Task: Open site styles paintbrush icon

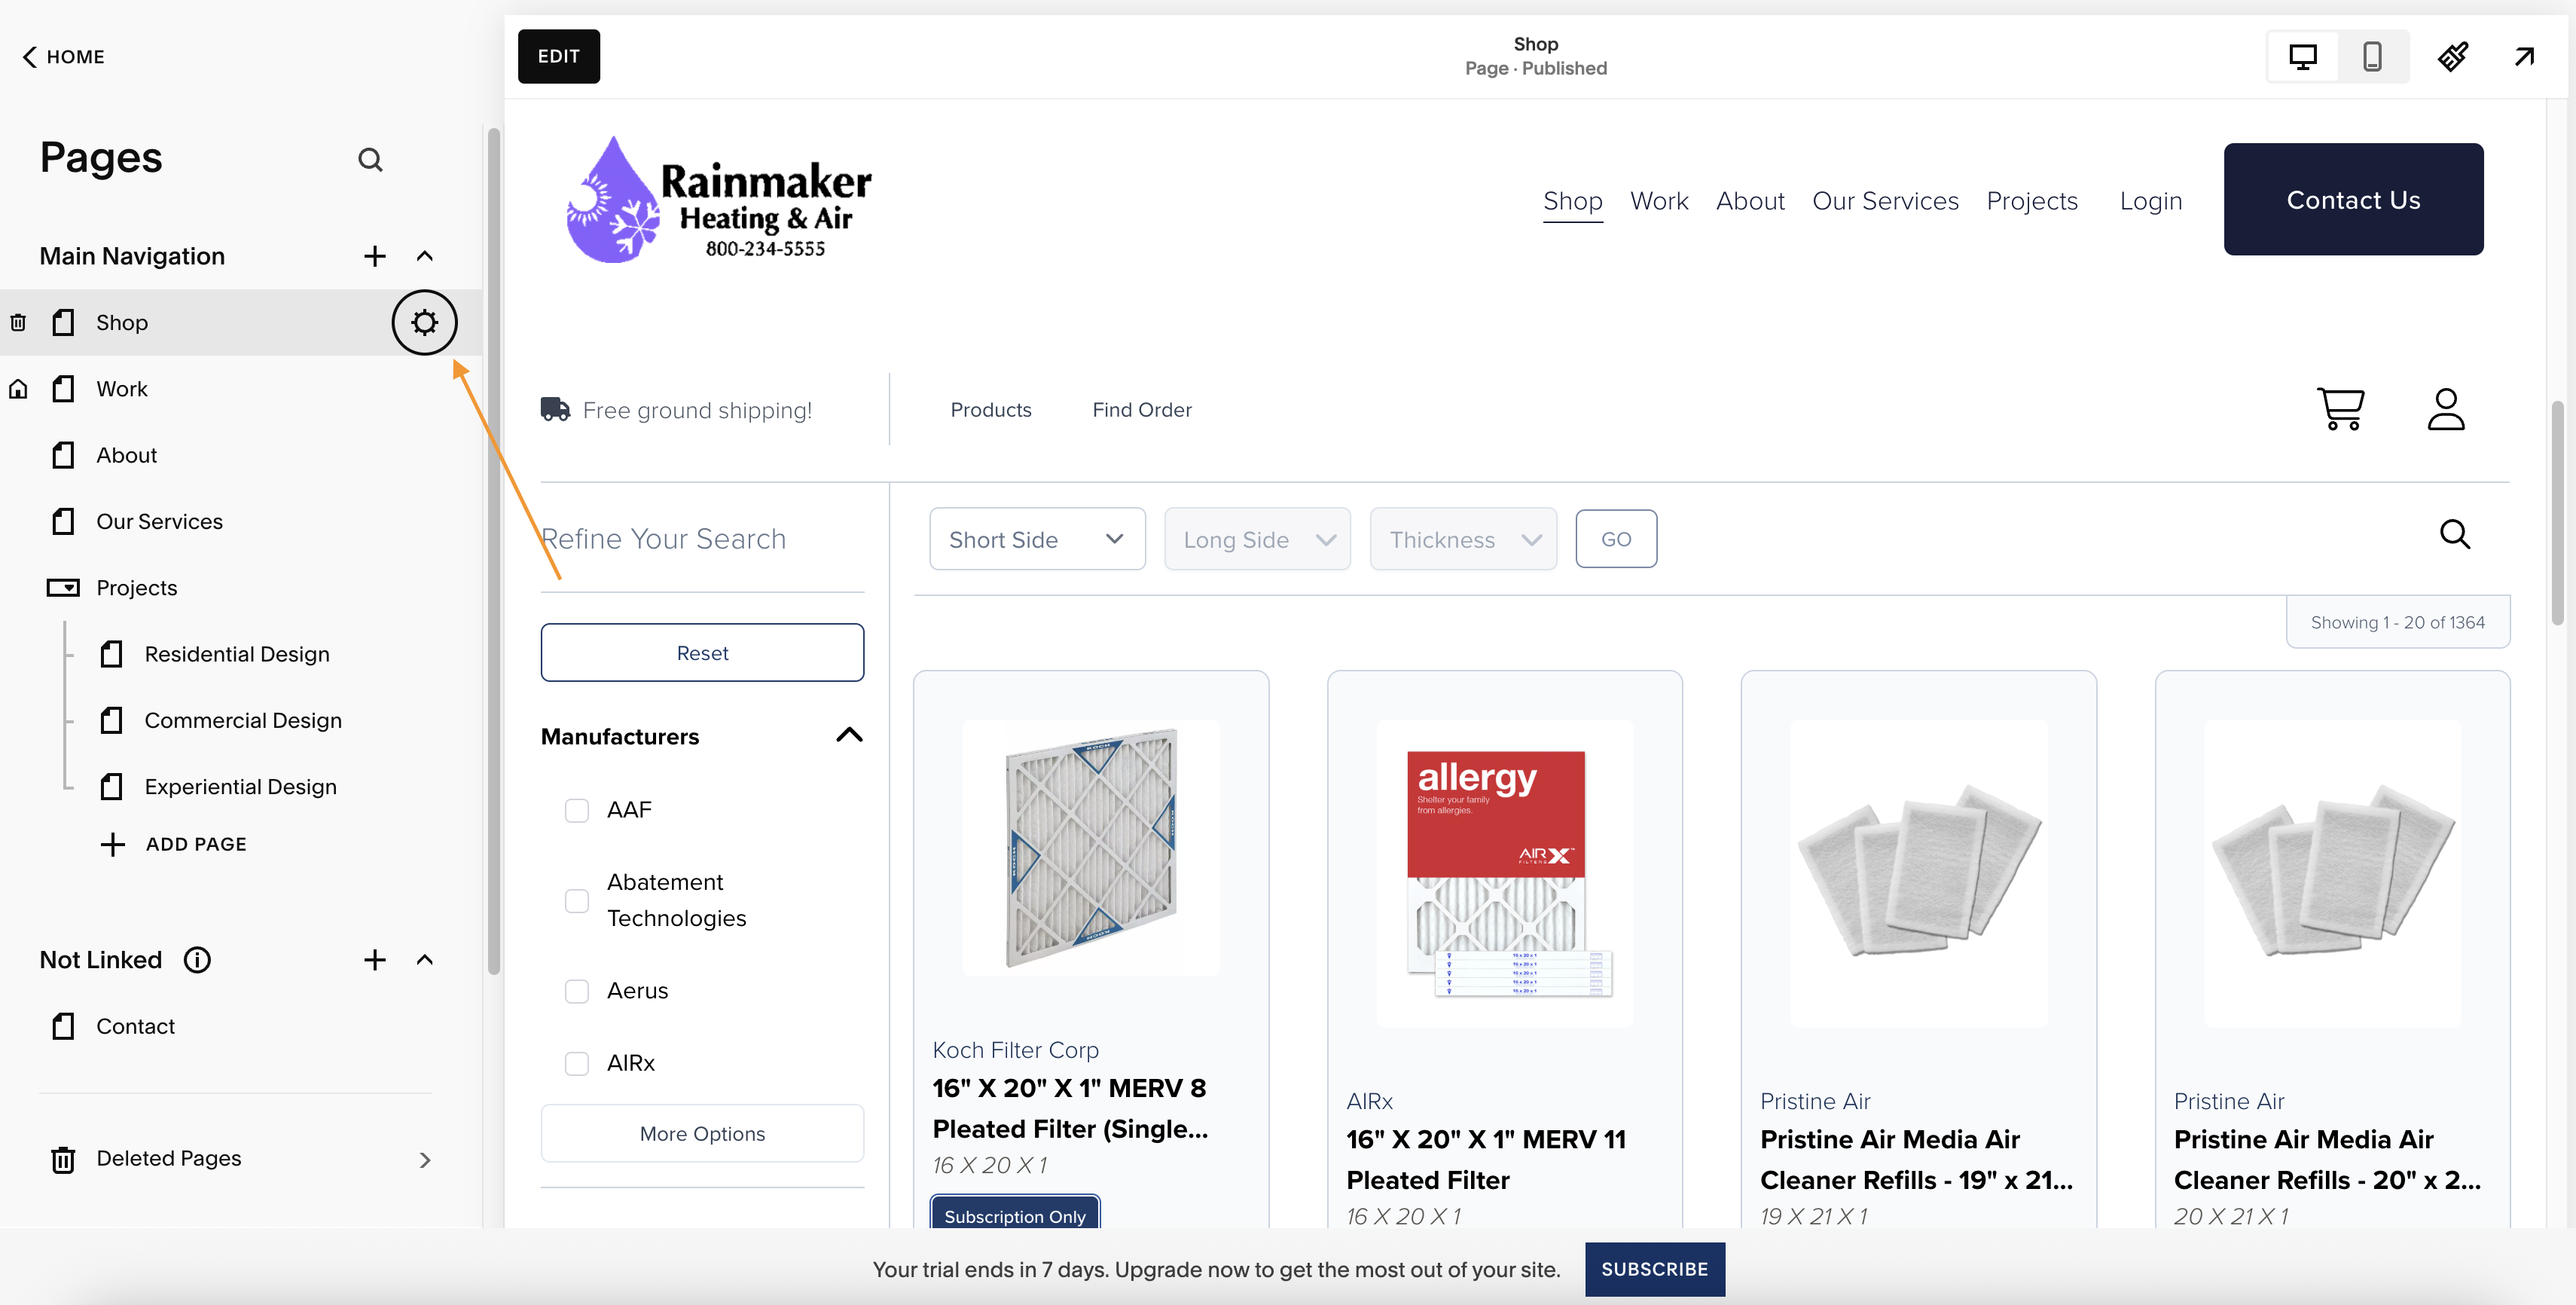Action: click(x=2452, y=56)
